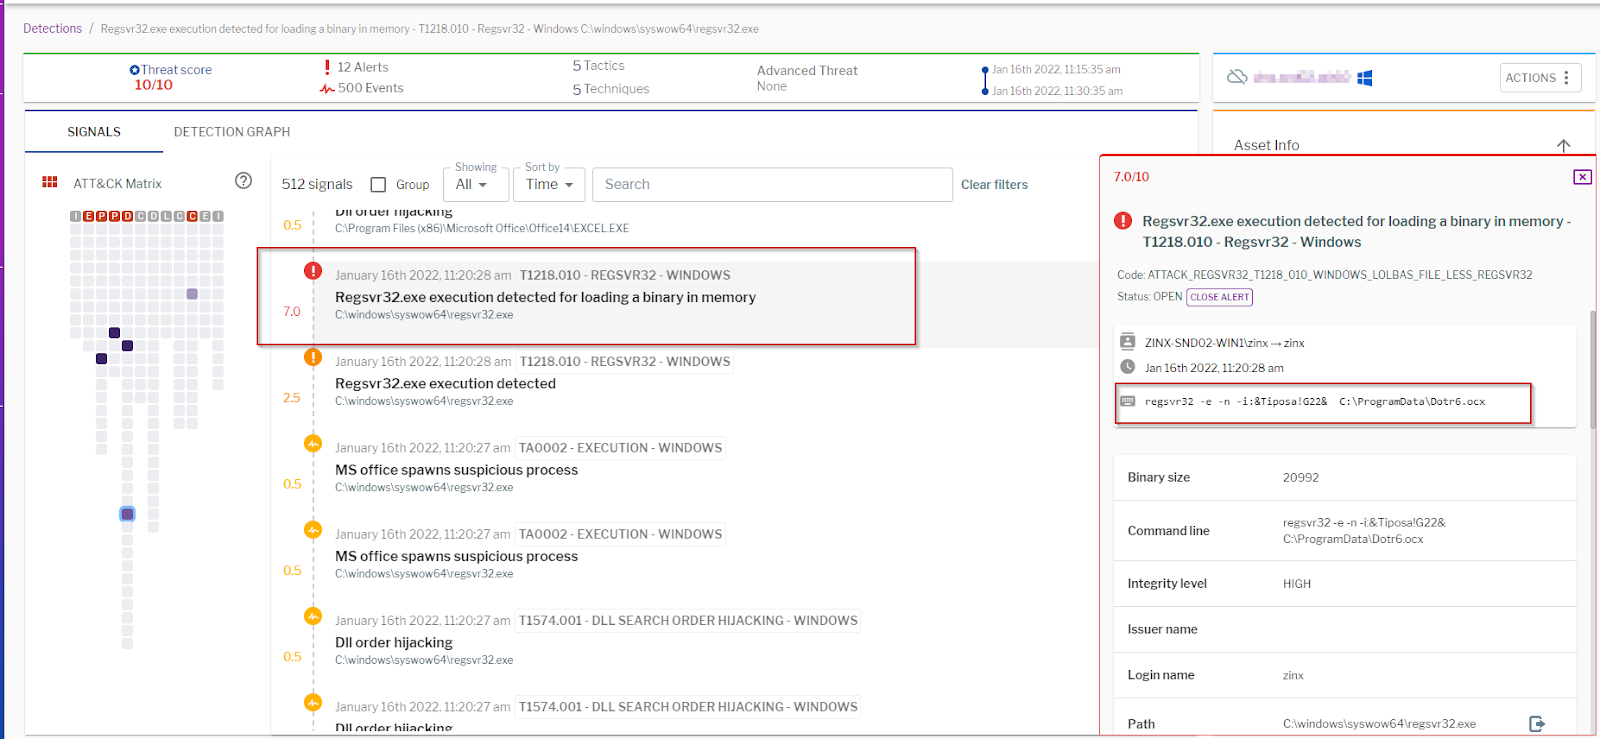This screenshot has height=739, width=1600.
Task: Click the Windows logo icon on the asset card
Action: pyautogui.click(x=1364, y=77)
